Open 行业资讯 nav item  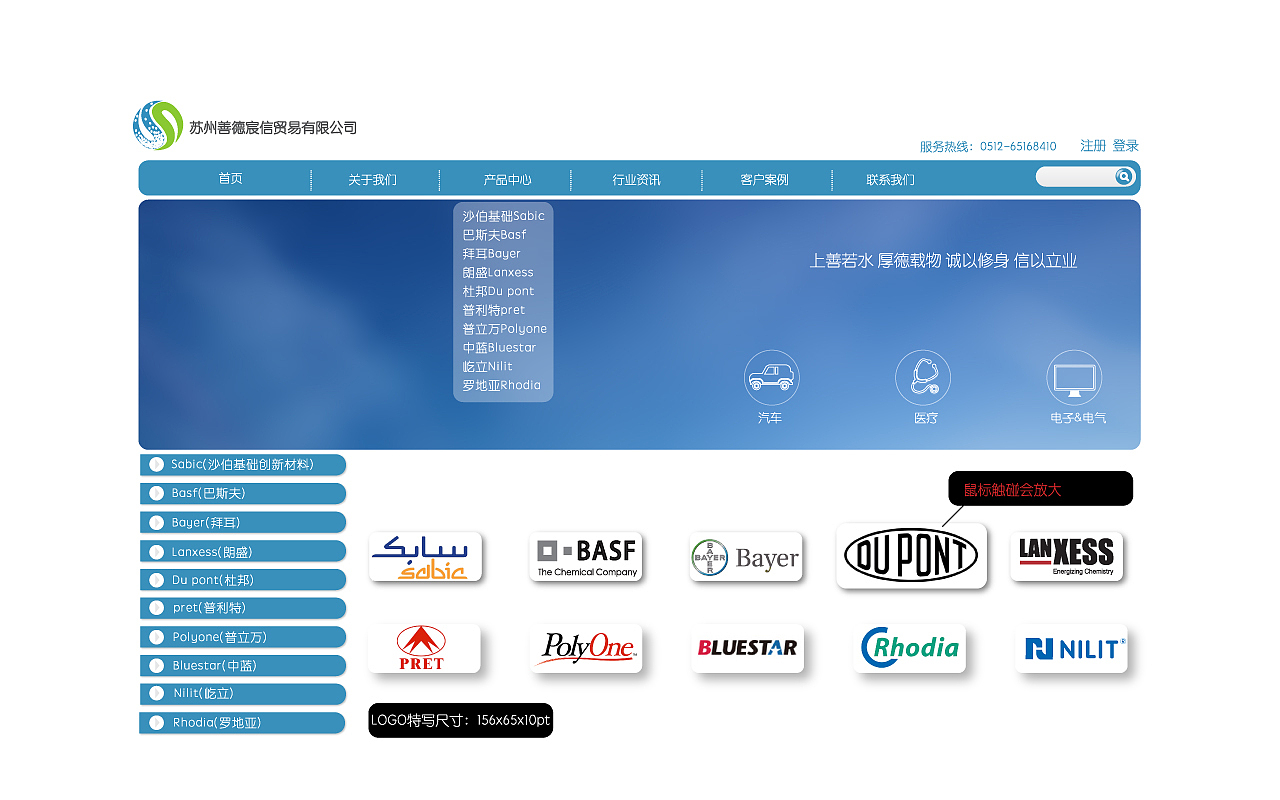point(636,180)
